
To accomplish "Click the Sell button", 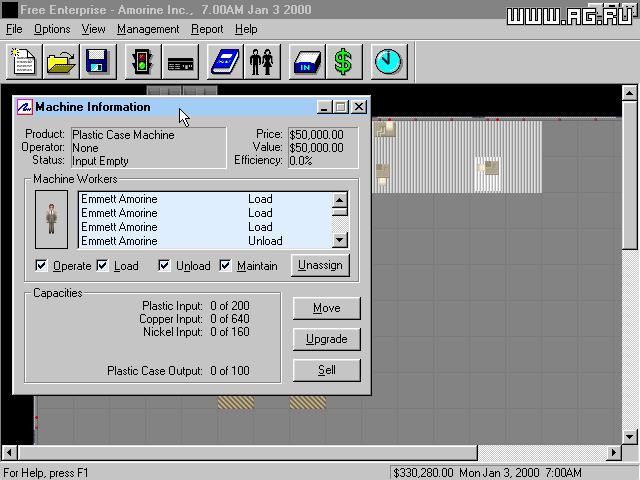I will [x=327, y=370].
